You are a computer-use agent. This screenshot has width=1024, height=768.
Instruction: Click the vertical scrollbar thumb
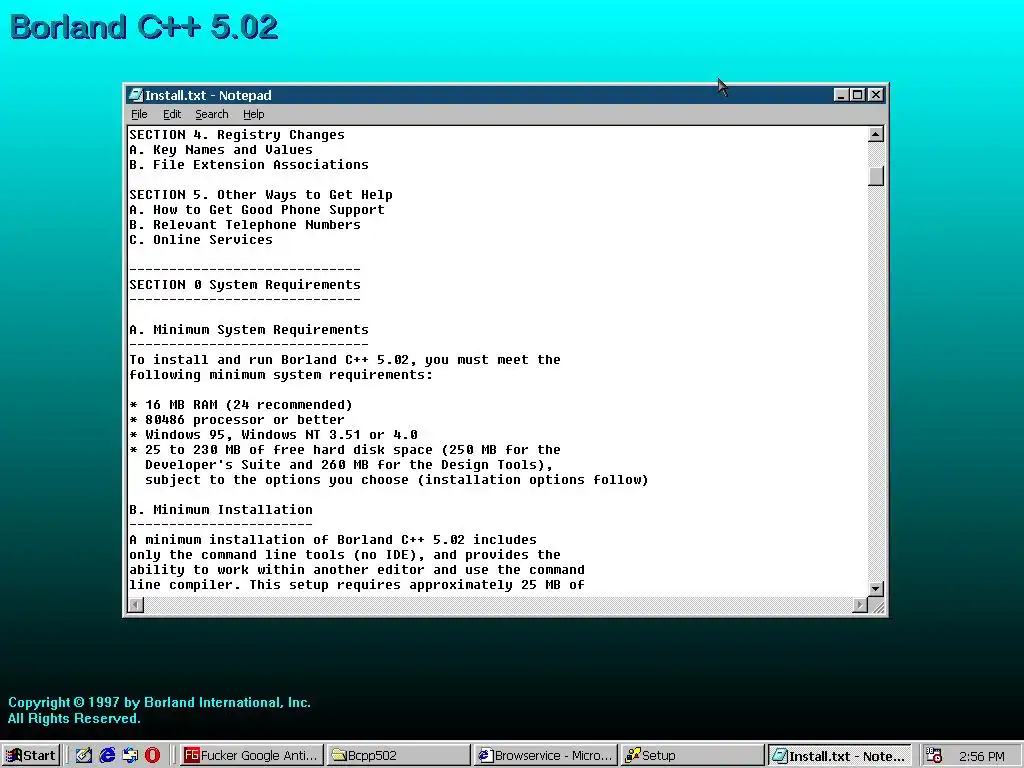[x=876, y=176]
